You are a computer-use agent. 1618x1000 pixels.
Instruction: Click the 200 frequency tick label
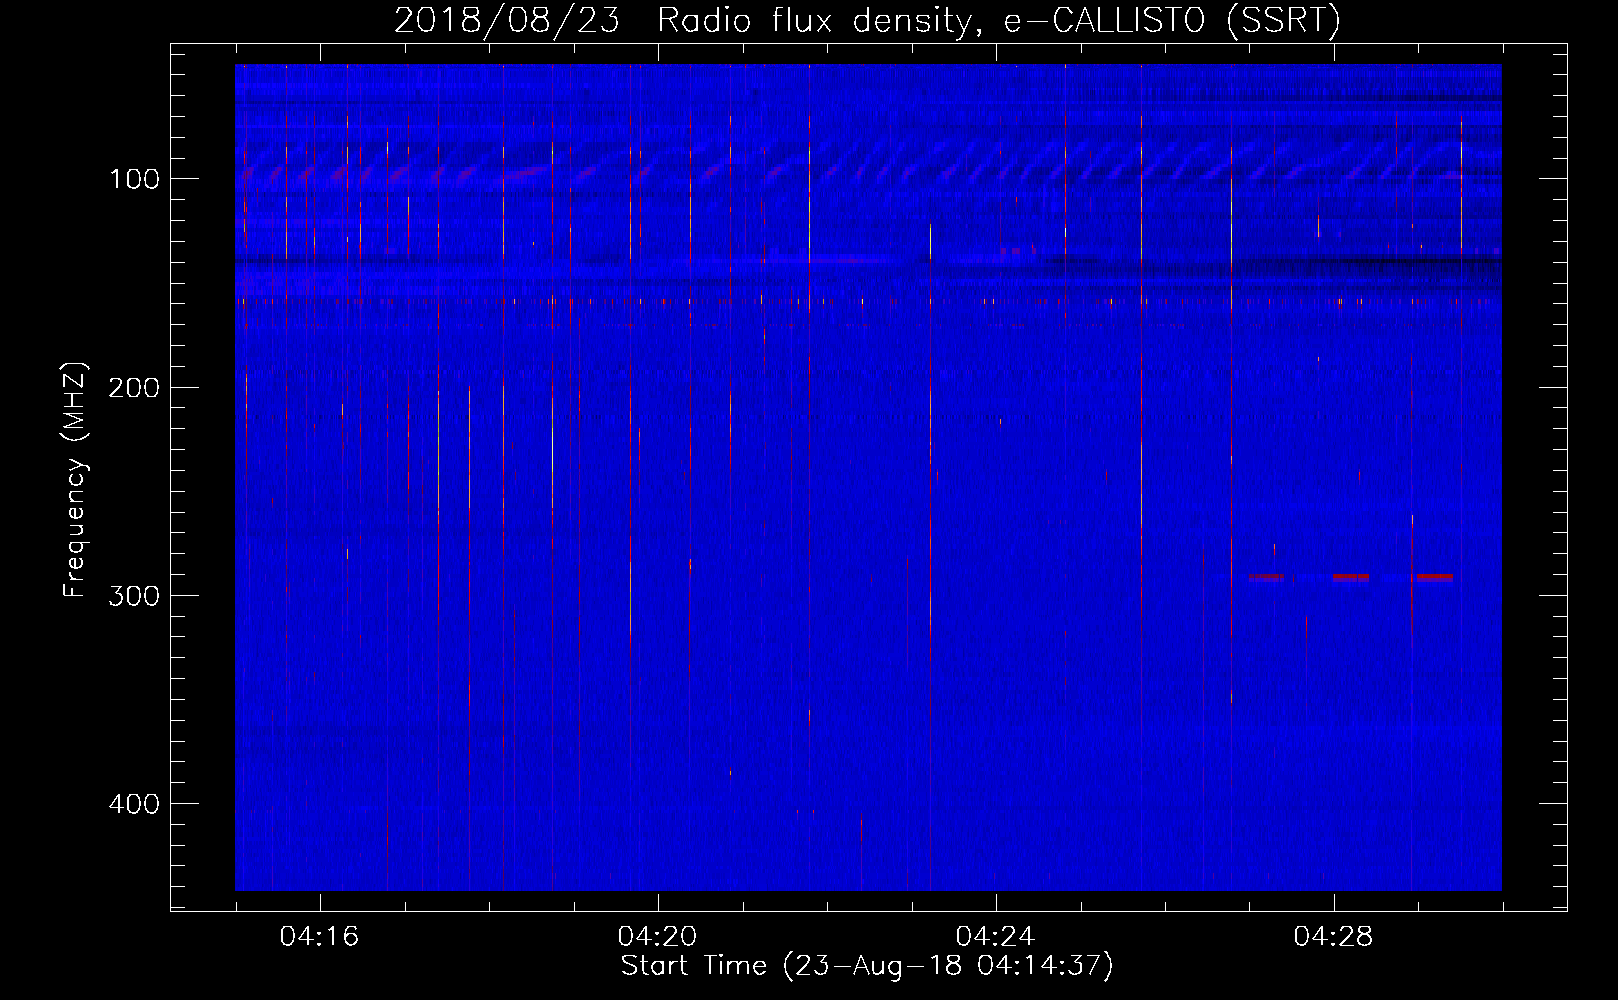click(134, 387)
